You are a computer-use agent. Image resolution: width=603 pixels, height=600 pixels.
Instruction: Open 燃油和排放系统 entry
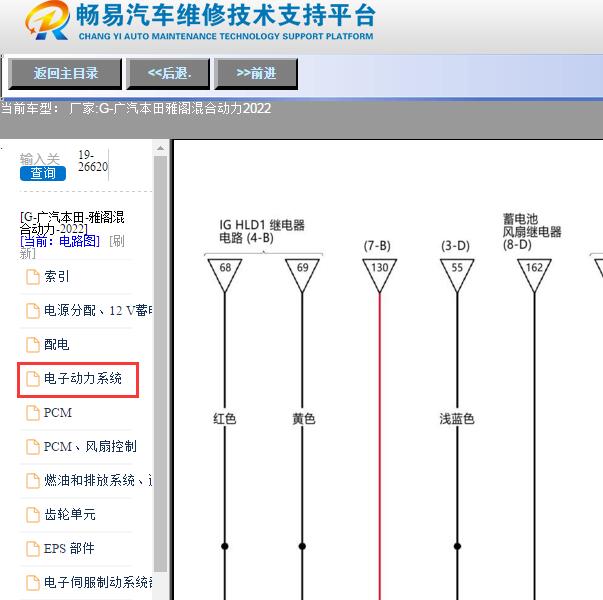[x=98, y=480]
